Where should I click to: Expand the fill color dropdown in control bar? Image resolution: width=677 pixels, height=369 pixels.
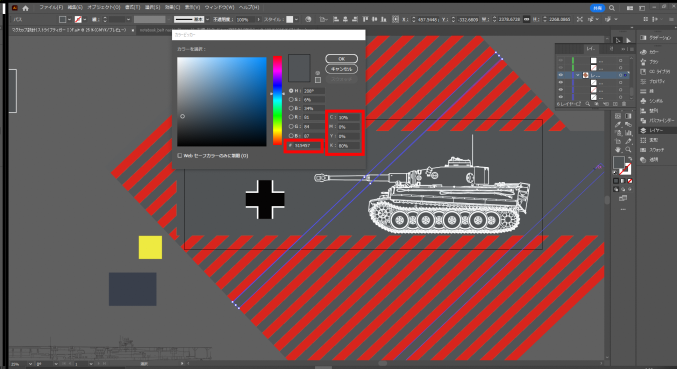pos(69,19)
